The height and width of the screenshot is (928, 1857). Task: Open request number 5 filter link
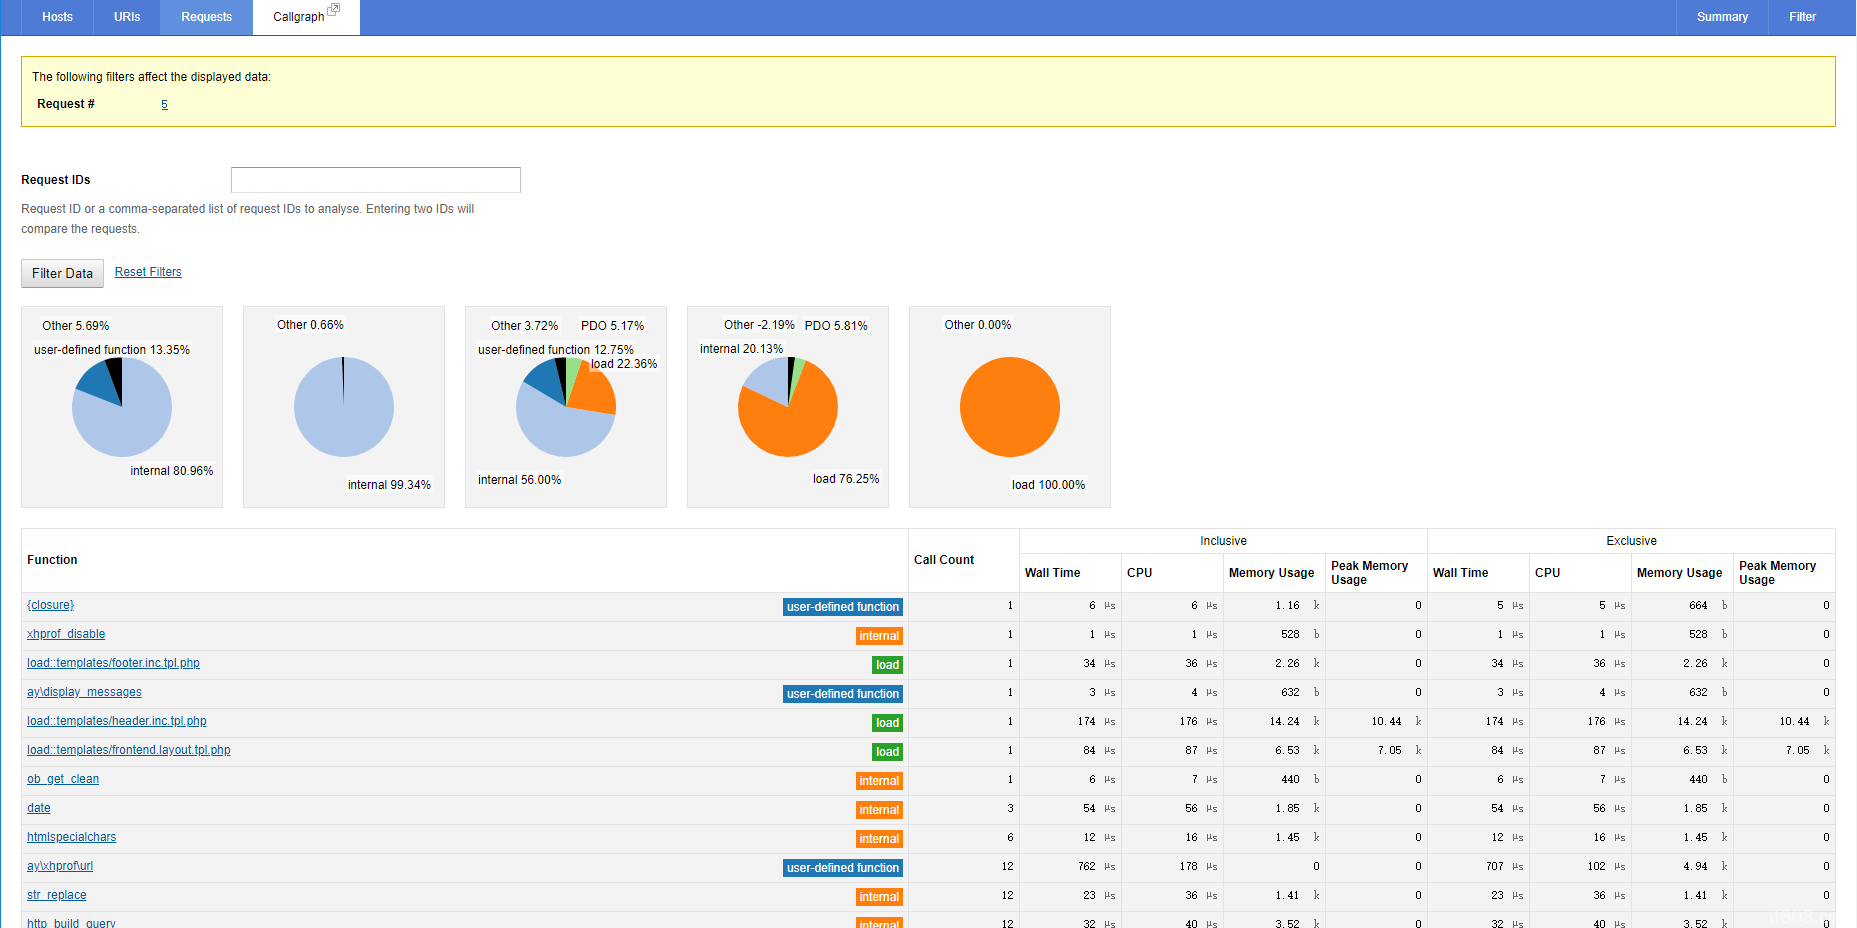pyautogui.click(x=164, y=105)
